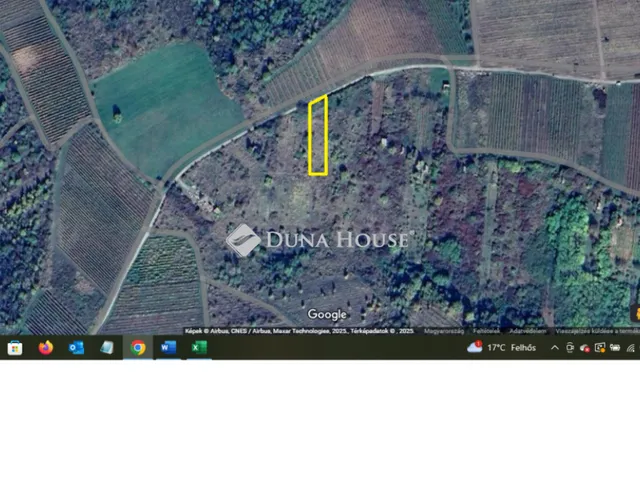640x480 pixels.
Task: Switch to the Google Chrome window
Action: click(x=137, y=348)
